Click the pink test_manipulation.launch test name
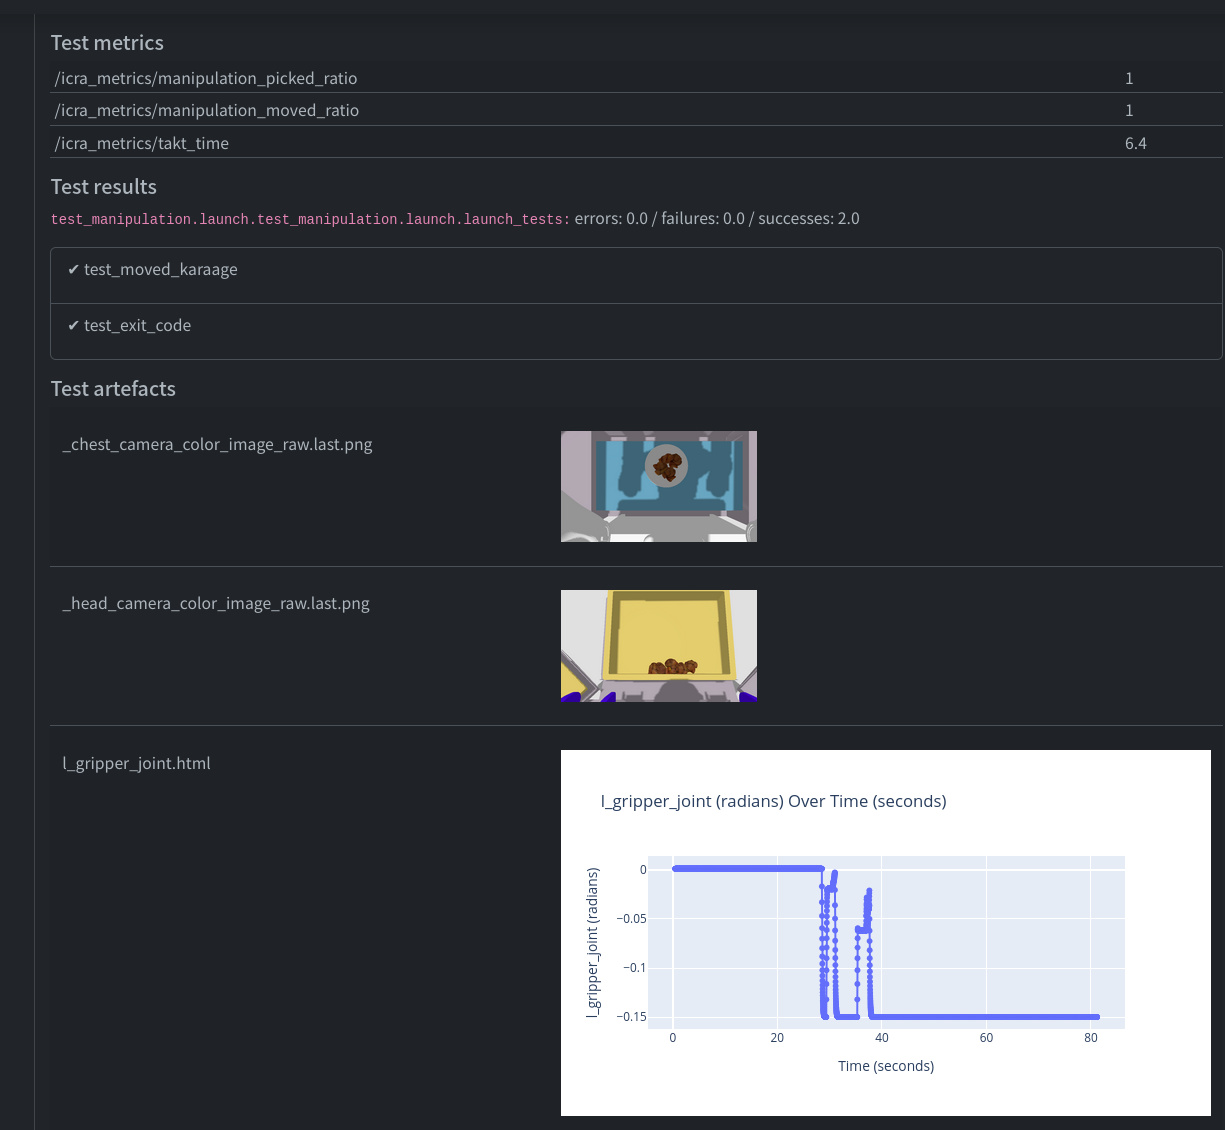Image resolution: width=1225 pixels, height=1130 pixels. pyautogui.click(x=310, y=219)
